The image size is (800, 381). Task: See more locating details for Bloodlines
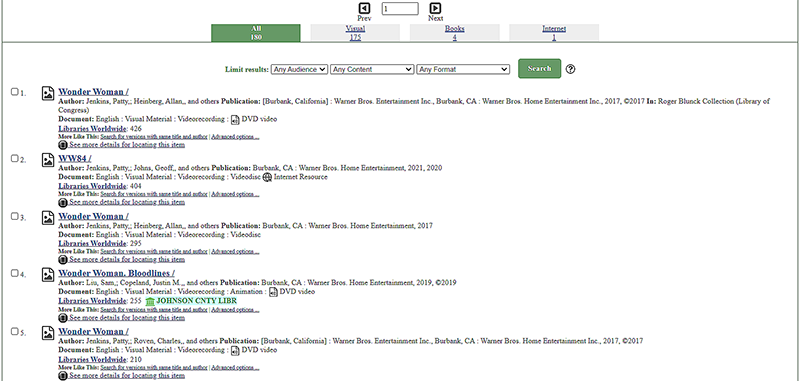tap(127, 318)
